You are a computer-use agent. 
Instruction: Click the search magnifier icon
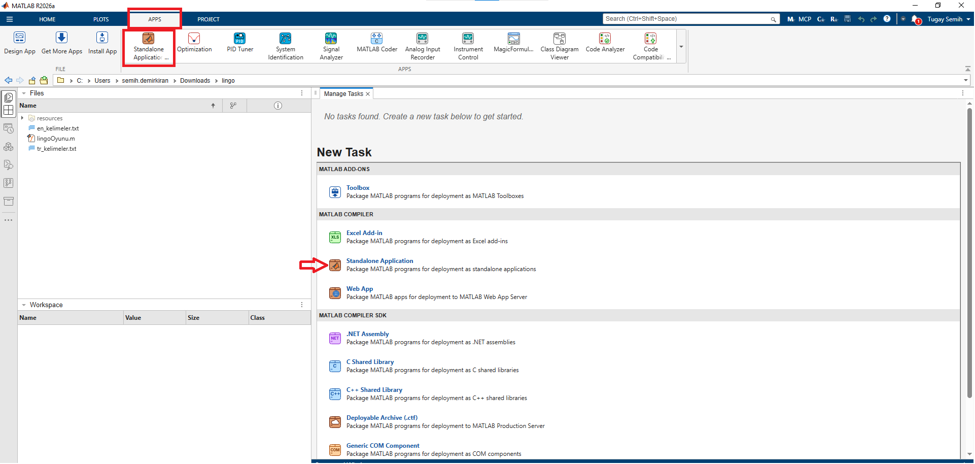(x=774, y=19)
